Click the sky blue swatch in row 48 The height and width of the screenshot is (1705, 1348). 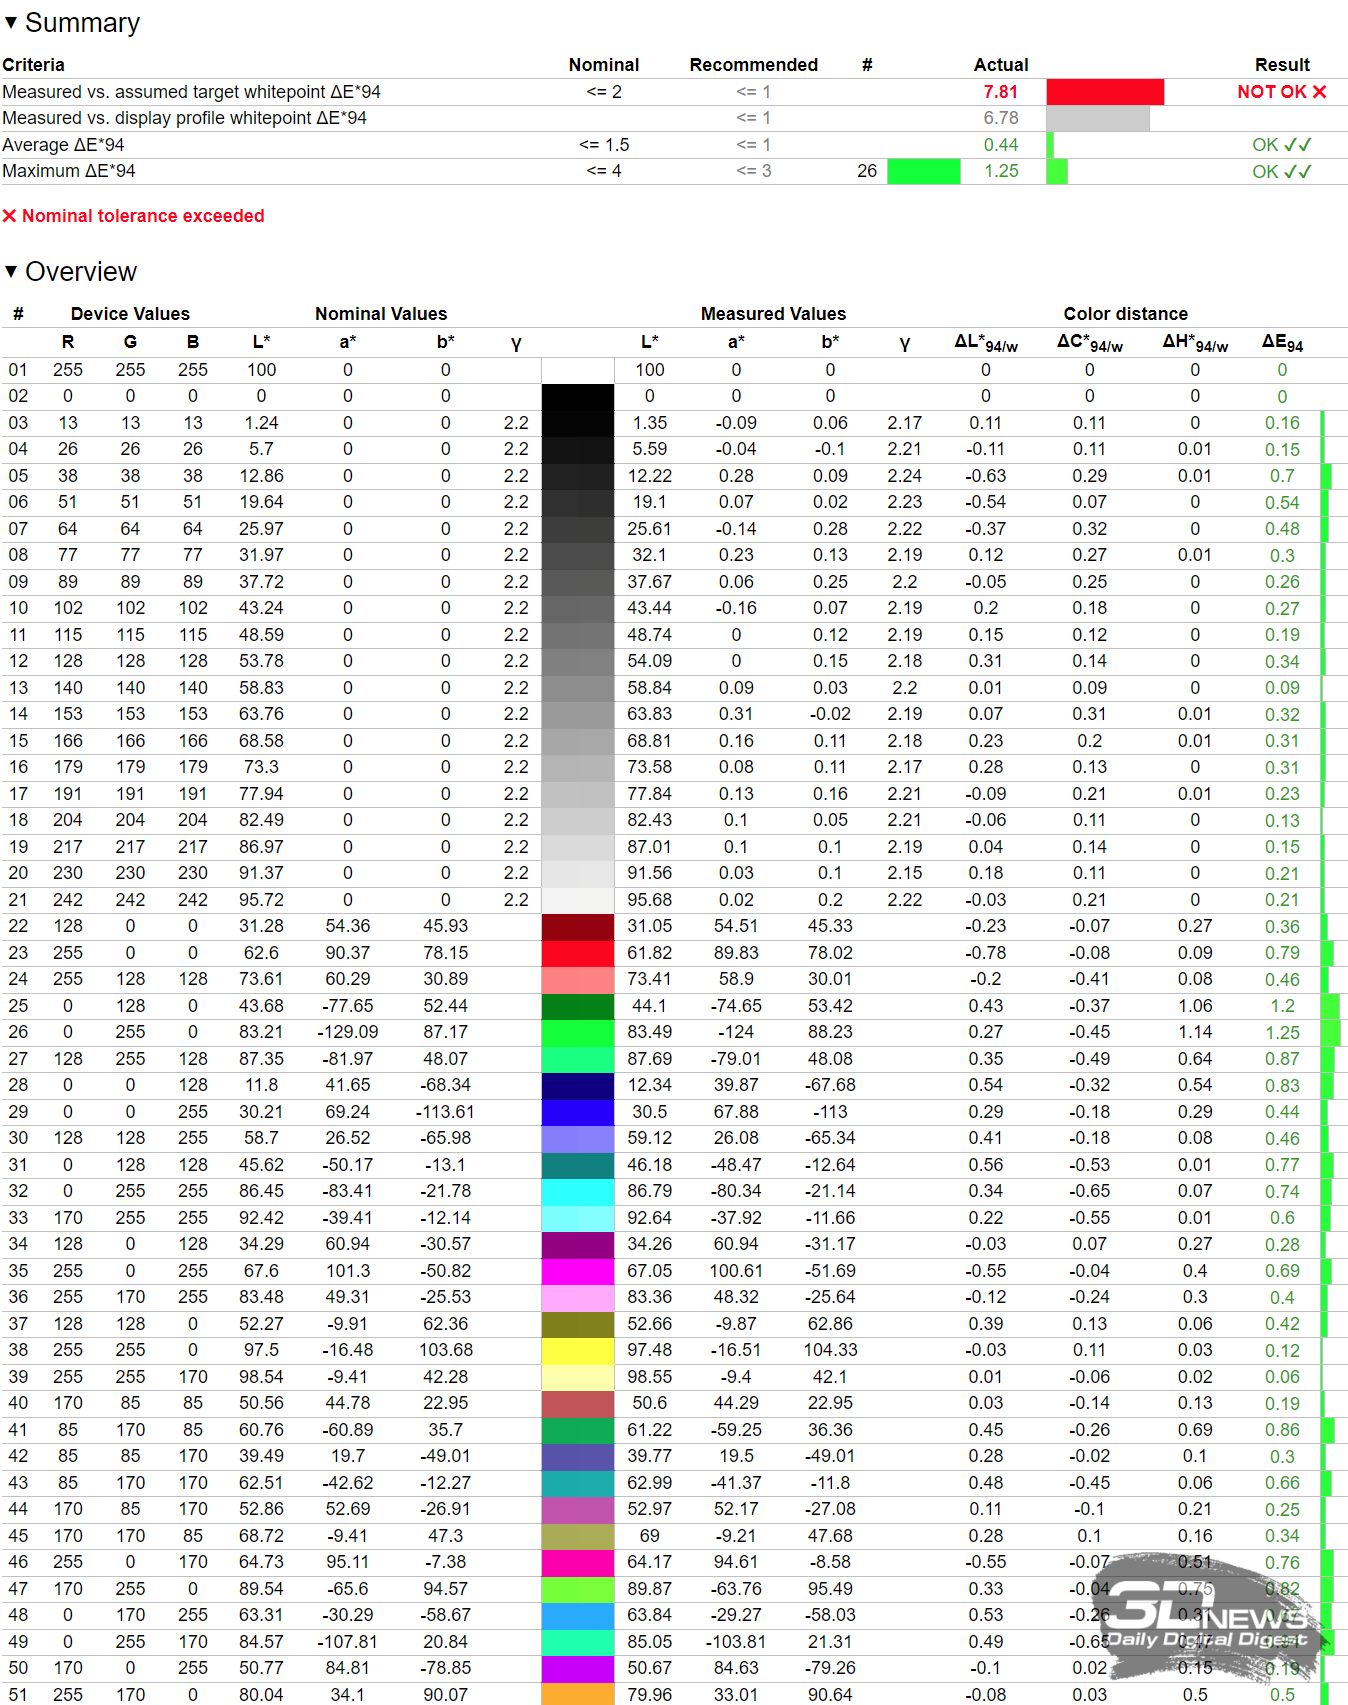tap(578, 1616)
